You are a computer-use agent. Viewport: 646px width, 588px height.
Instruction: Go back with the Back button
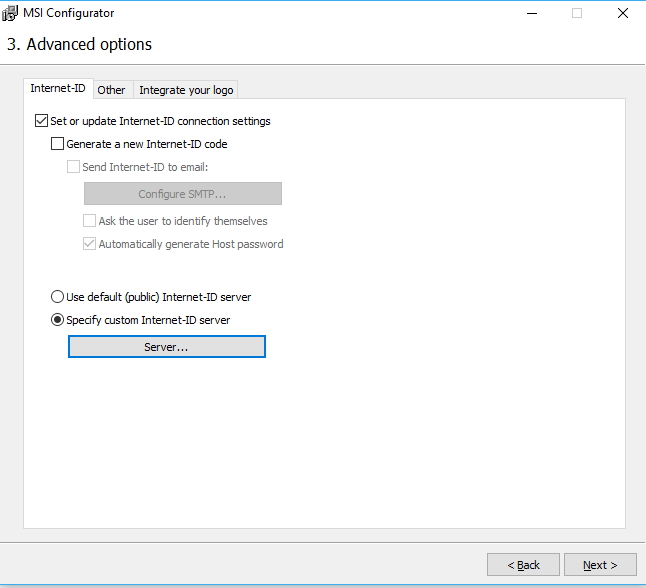click(523, 565)
